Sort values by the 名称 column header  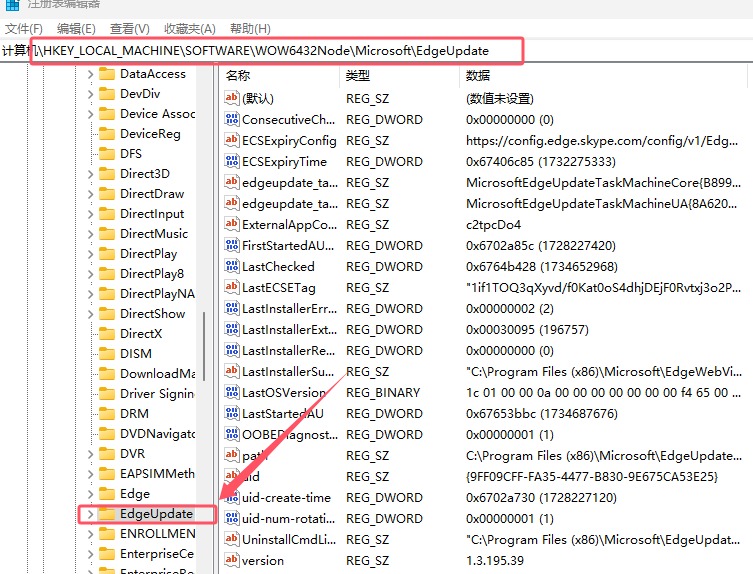pyautogui.click(x=238, y=76)
